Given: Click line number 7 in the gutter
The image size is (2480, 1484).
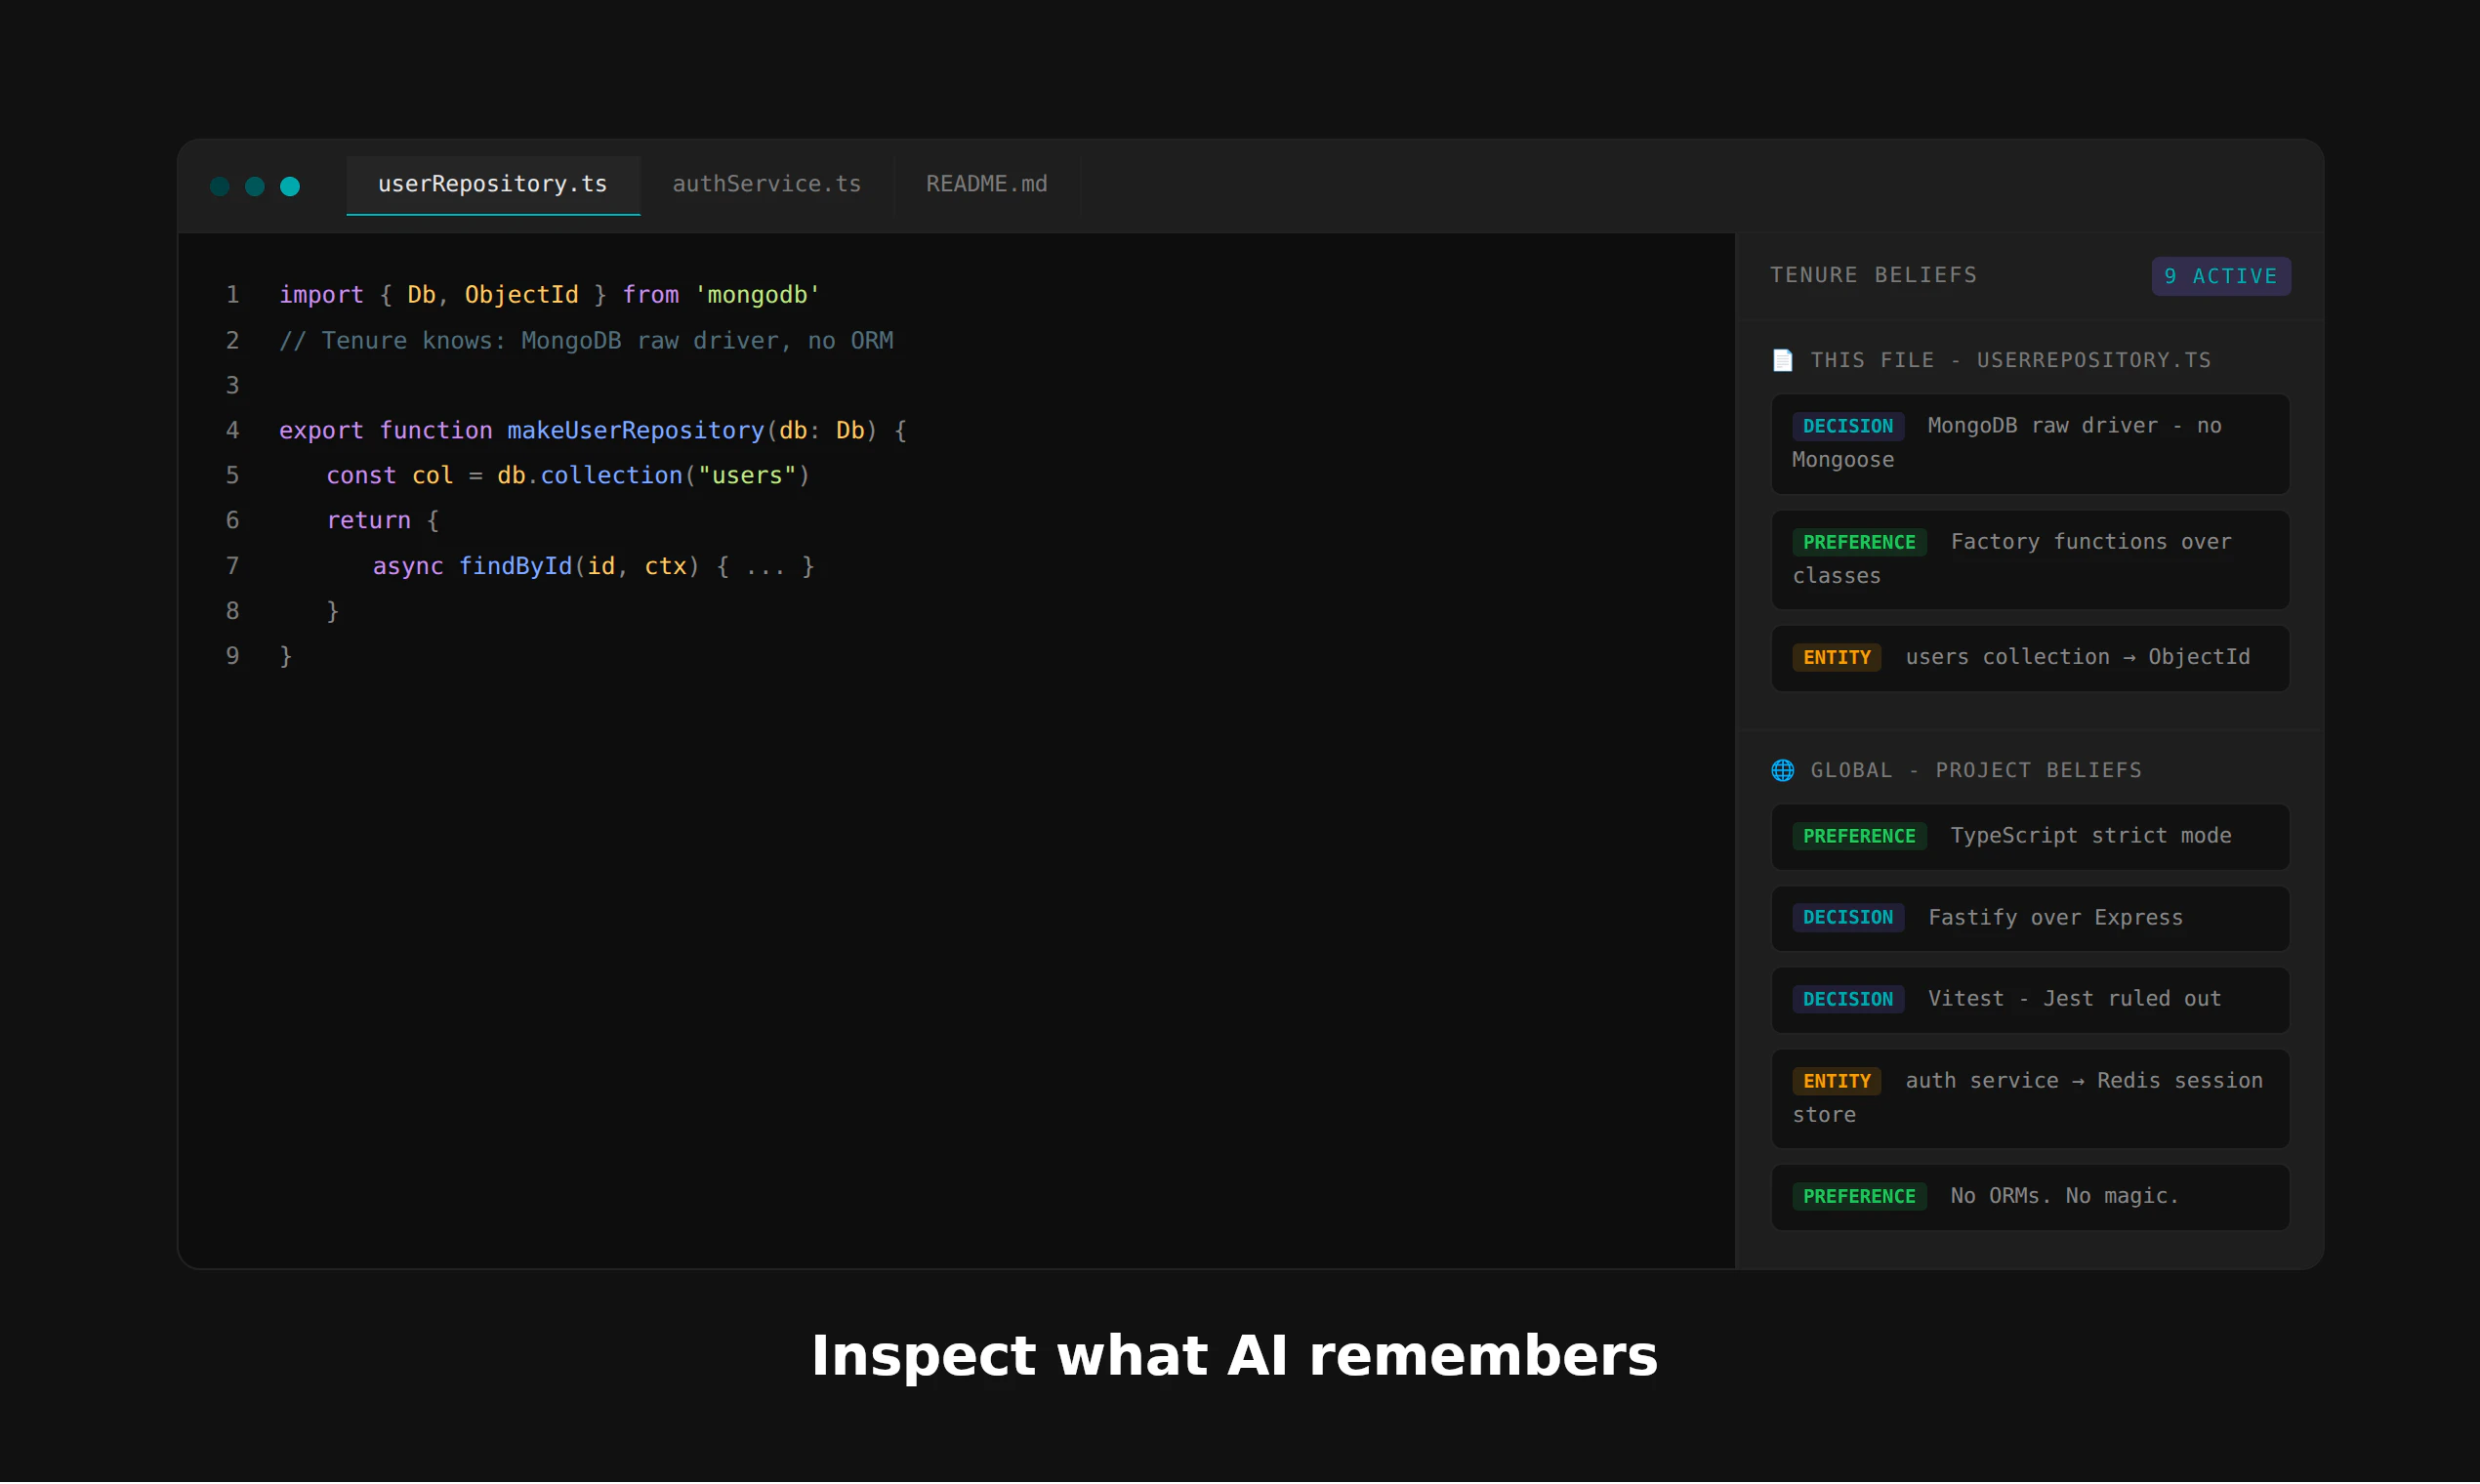Looking at the screenshot, I should click(233, 568).
